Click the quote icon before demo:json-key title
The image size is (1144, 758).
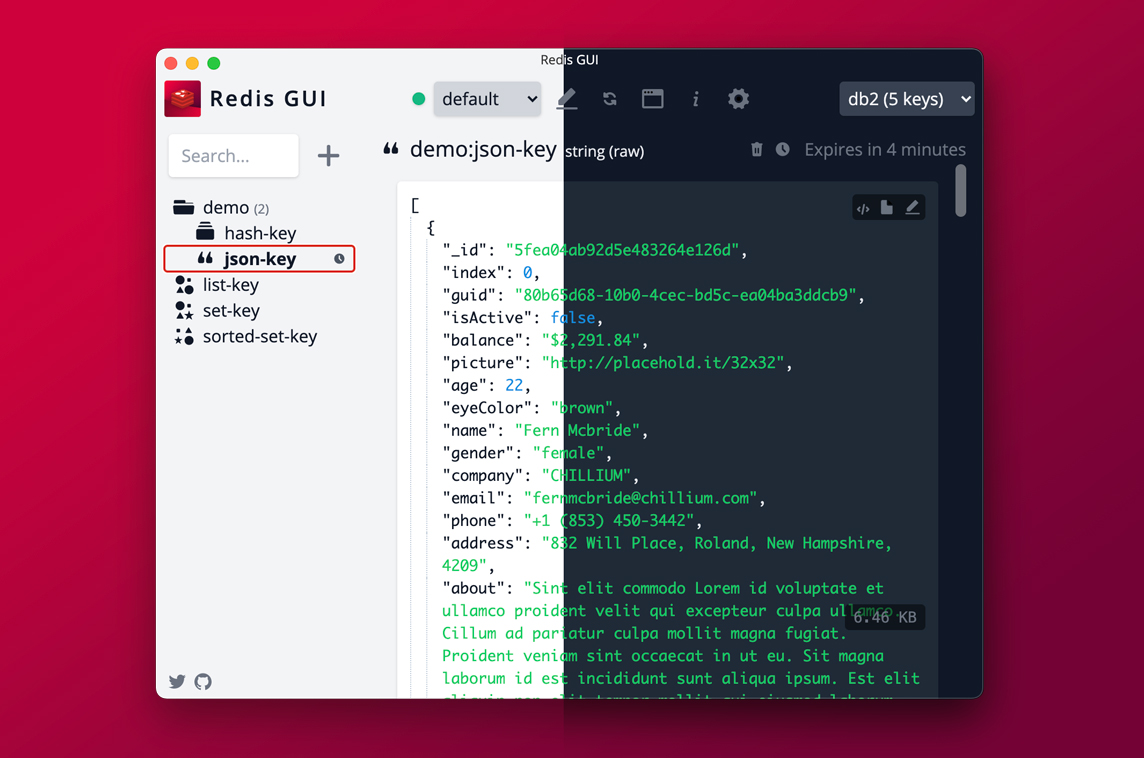coord(391,149)
